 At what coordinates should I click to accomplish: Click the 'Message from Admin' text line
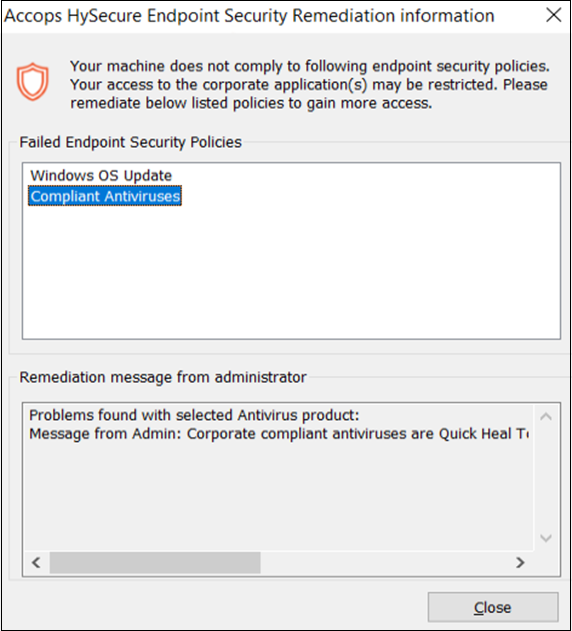click(279, 434)
